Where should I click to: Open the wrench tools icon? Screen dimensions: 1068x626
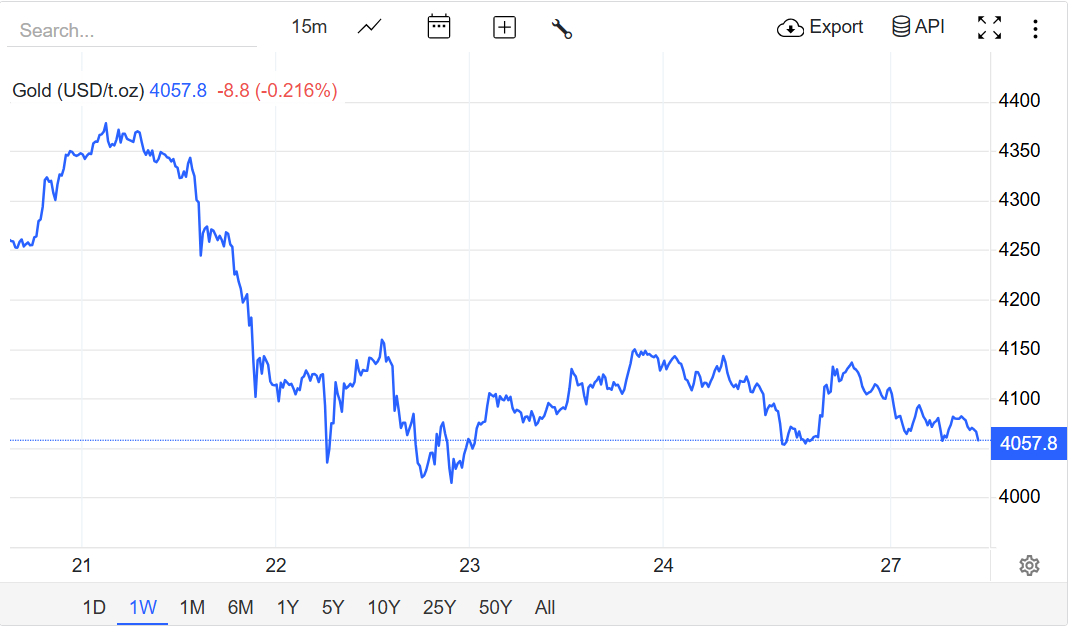561,28
